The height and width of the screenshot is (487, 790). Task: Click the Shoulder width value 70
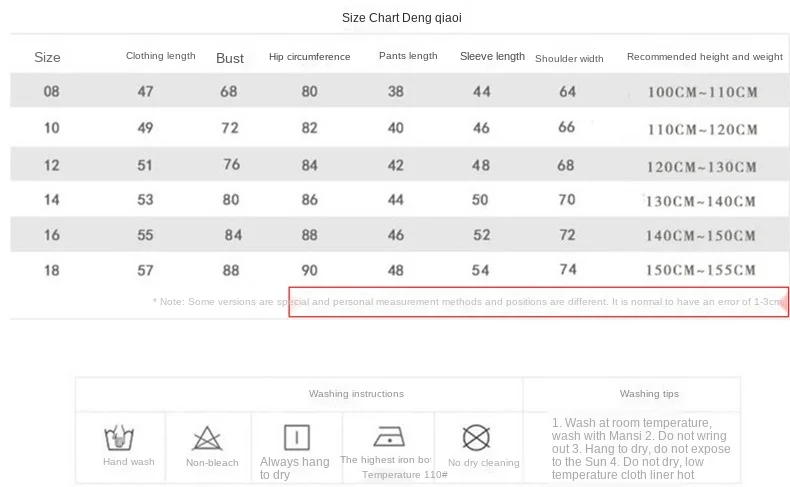pyautogui.click(x=567, y=199)
